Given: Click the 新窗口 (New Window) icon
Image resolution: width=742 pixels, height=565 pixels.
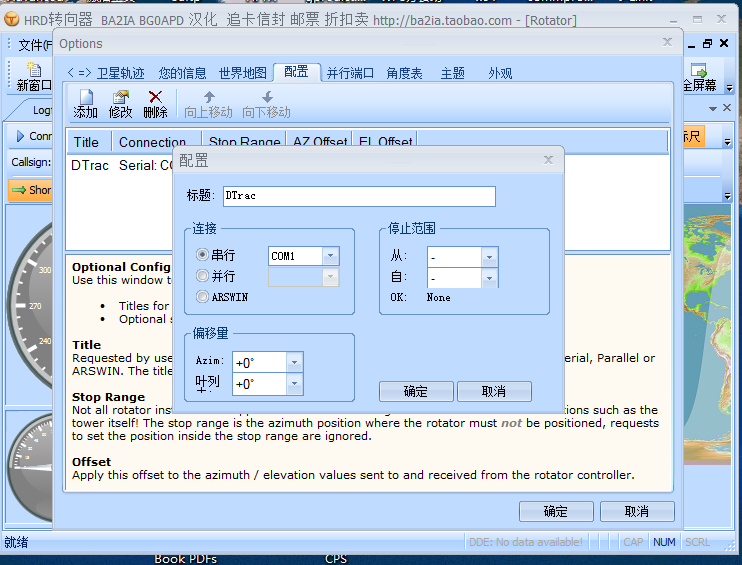Looking at the screenshot, I should [33, 70].
